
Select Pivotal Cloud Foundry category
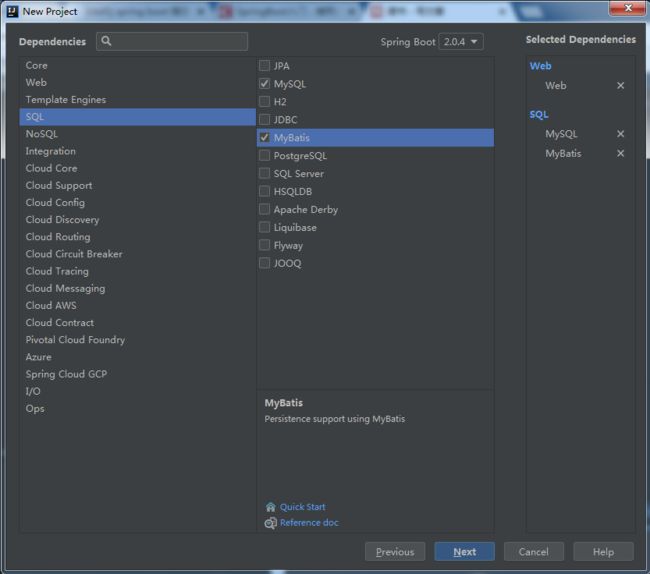point(138,340)
